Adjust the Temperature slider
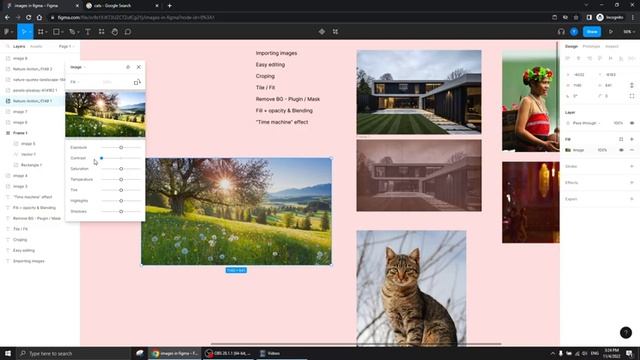 [x=121, y=179]
